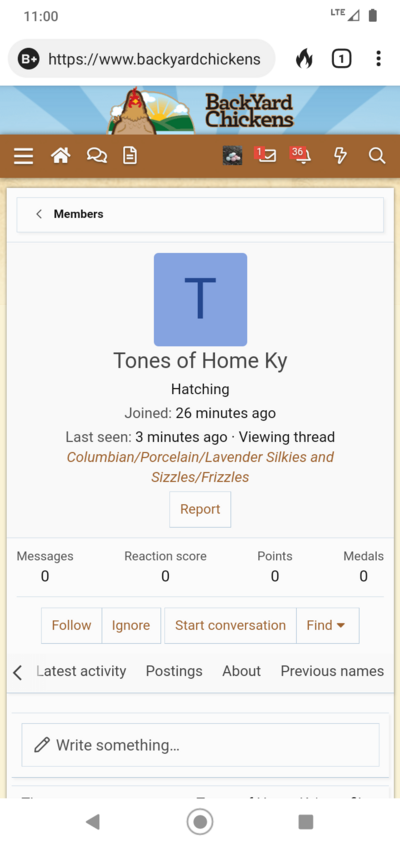Expand the Find dropdown
This screenshot has height=845, width=400.
(328, 626)
